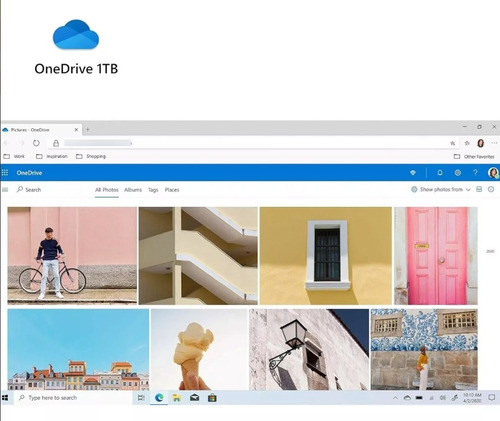Image resolution: width=500 pixels, height=421 pixels.
Task: Open the yellow staircase photo
Action: click(198, 256)
